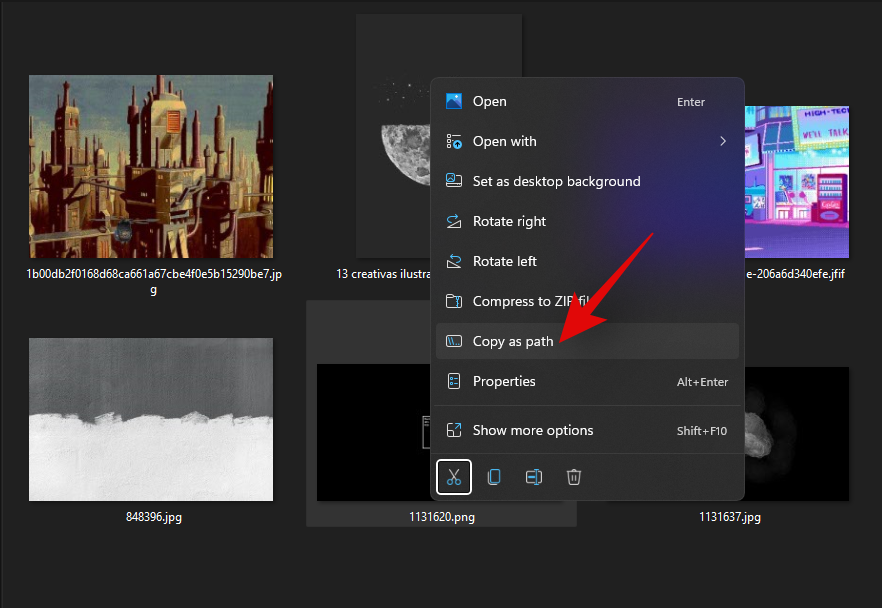Click the Cut scissors icon
The height and width of the screenshot is (608, 882).
point(454,477)
